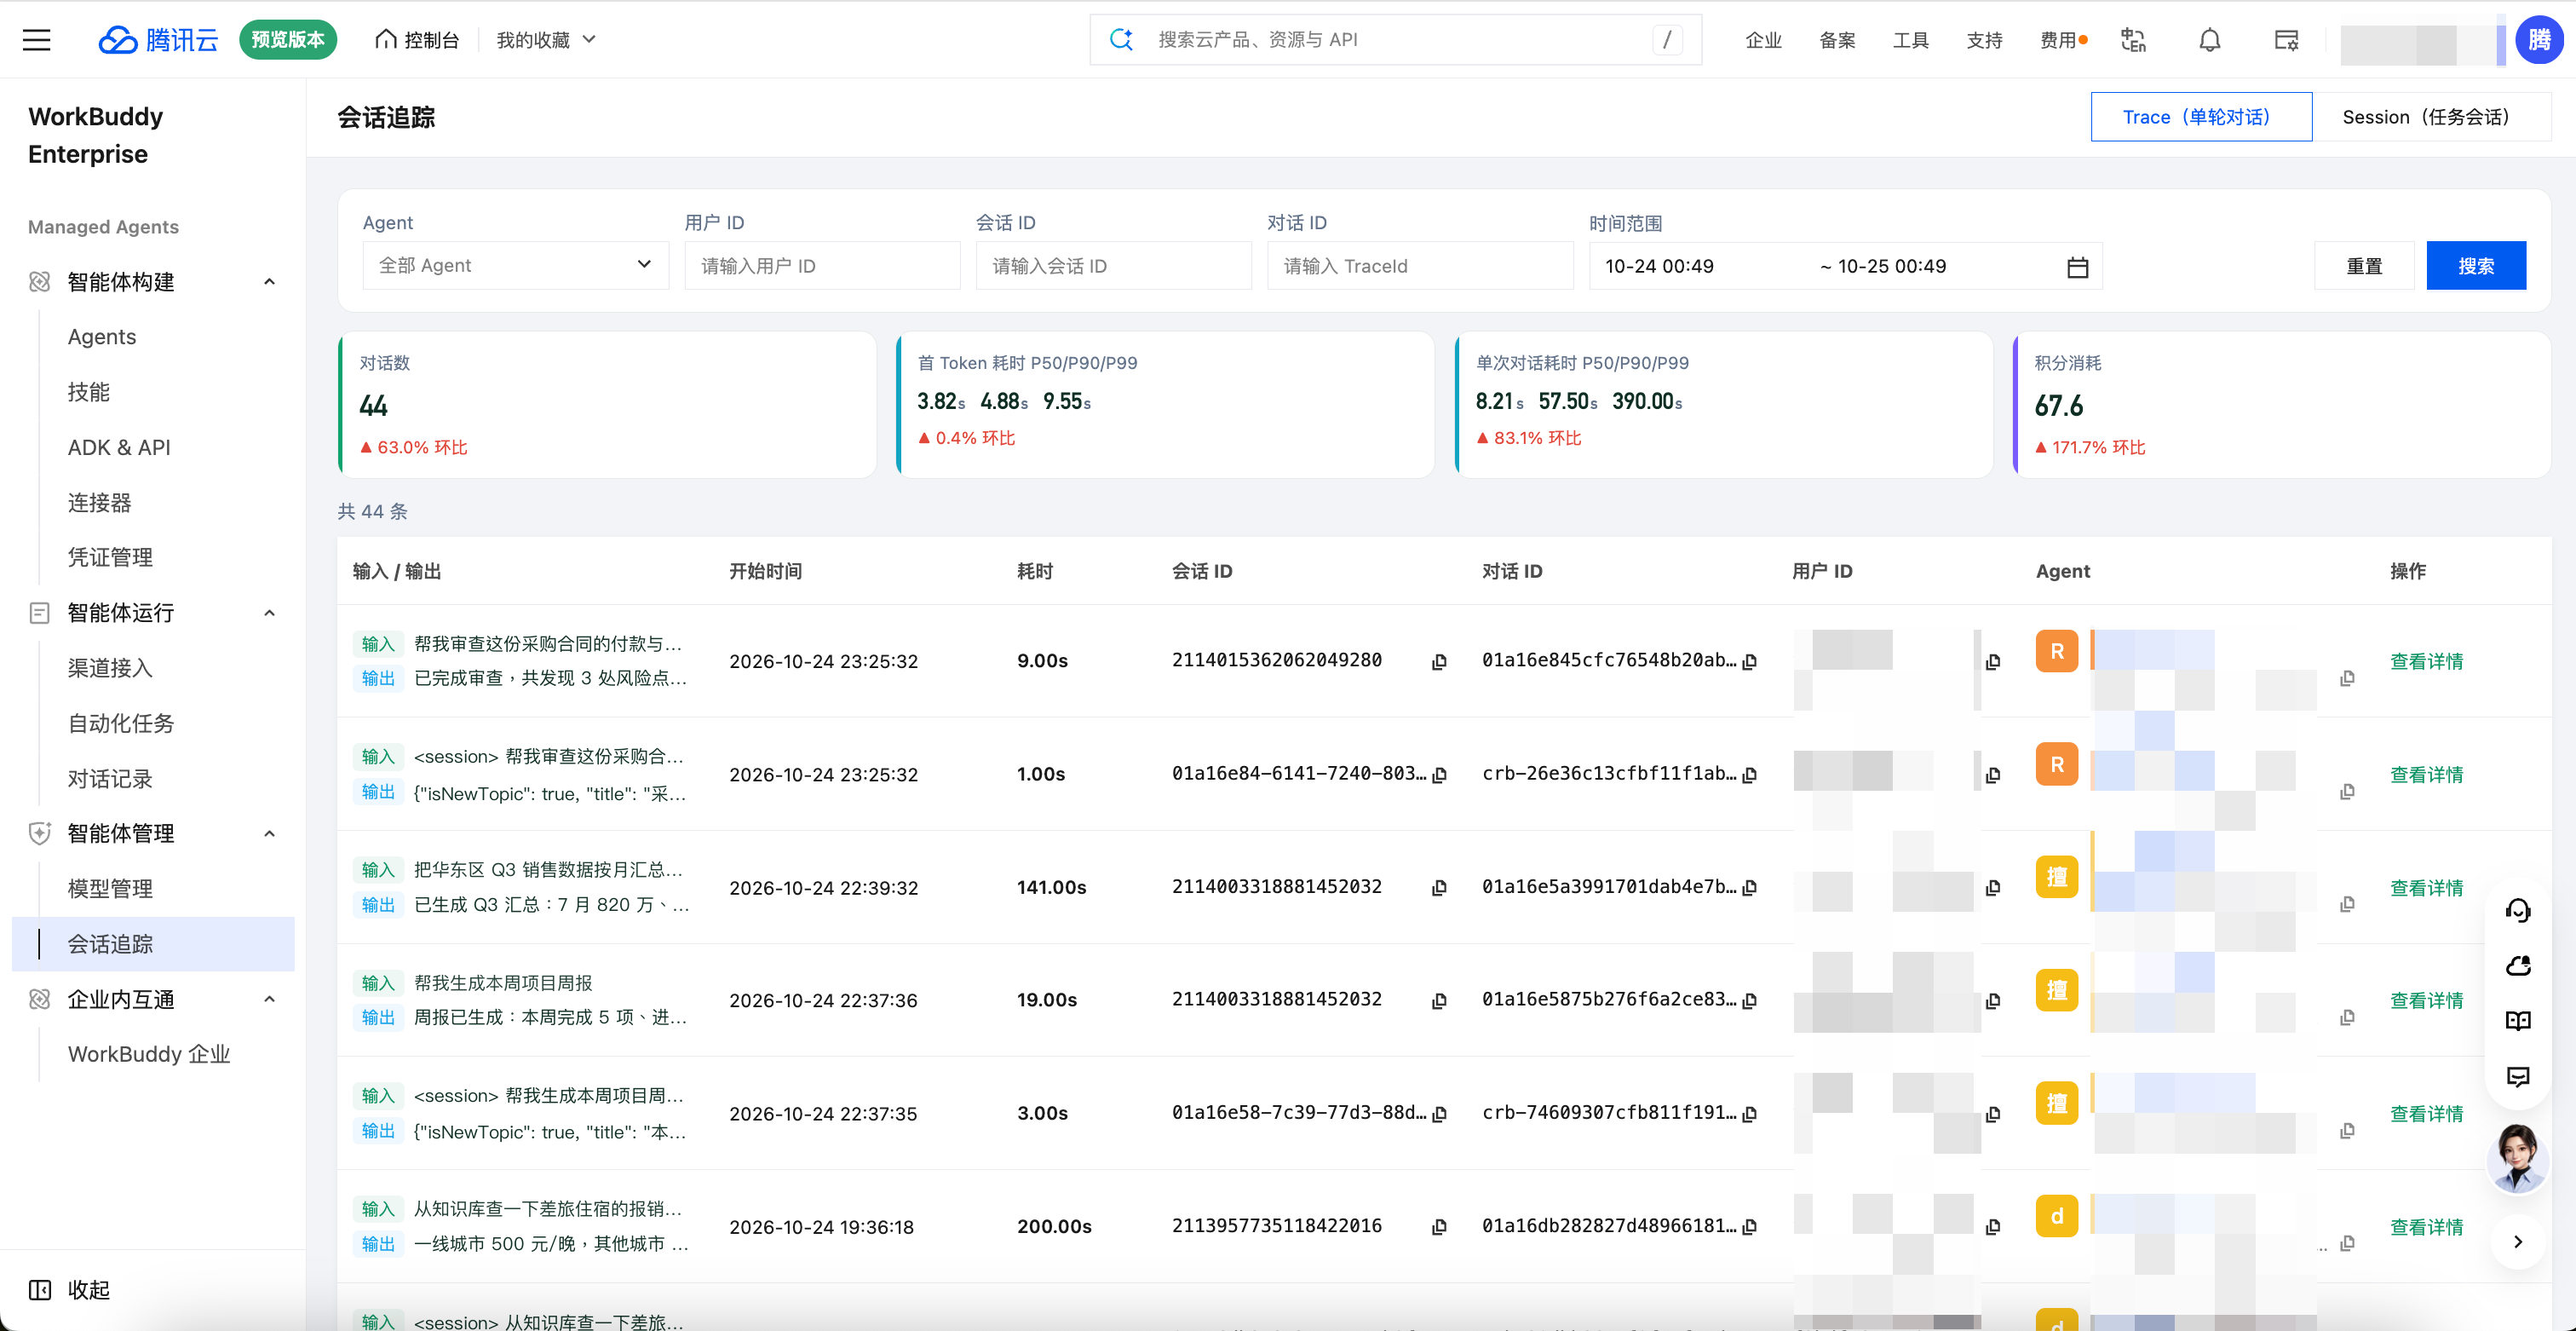
Task: Open the AI assistant avatar
Action: coord(2517,1157)
